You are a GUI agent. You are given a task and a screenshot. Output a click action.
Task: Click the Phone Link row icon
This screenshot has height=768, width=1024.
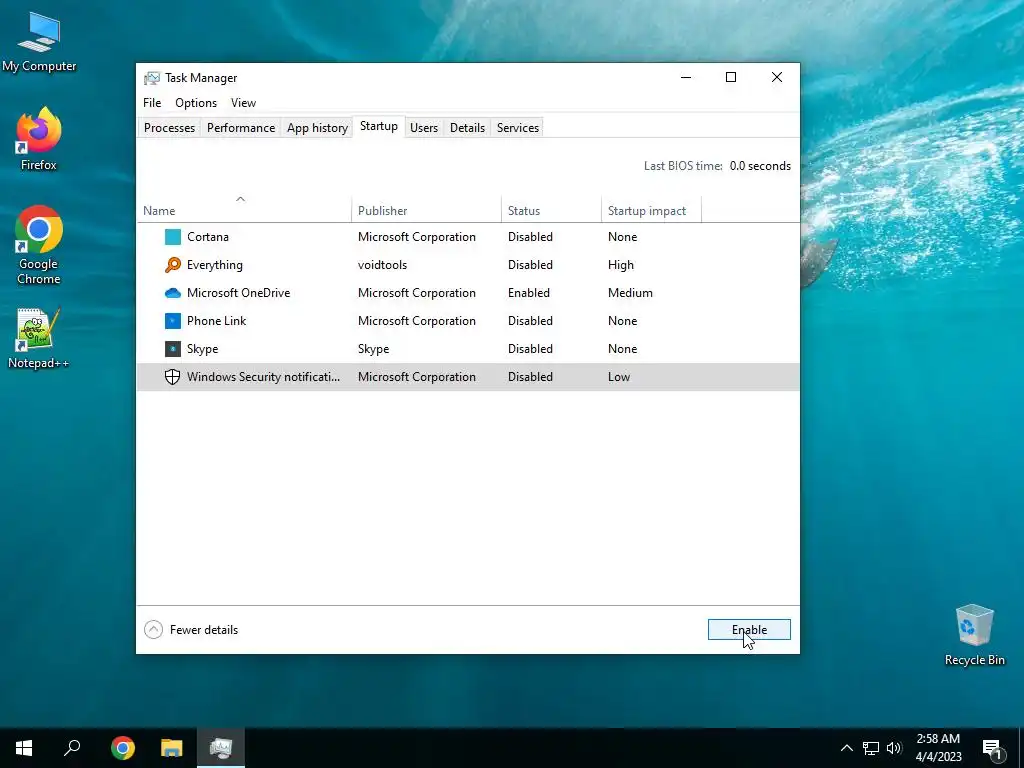[172, 321]
